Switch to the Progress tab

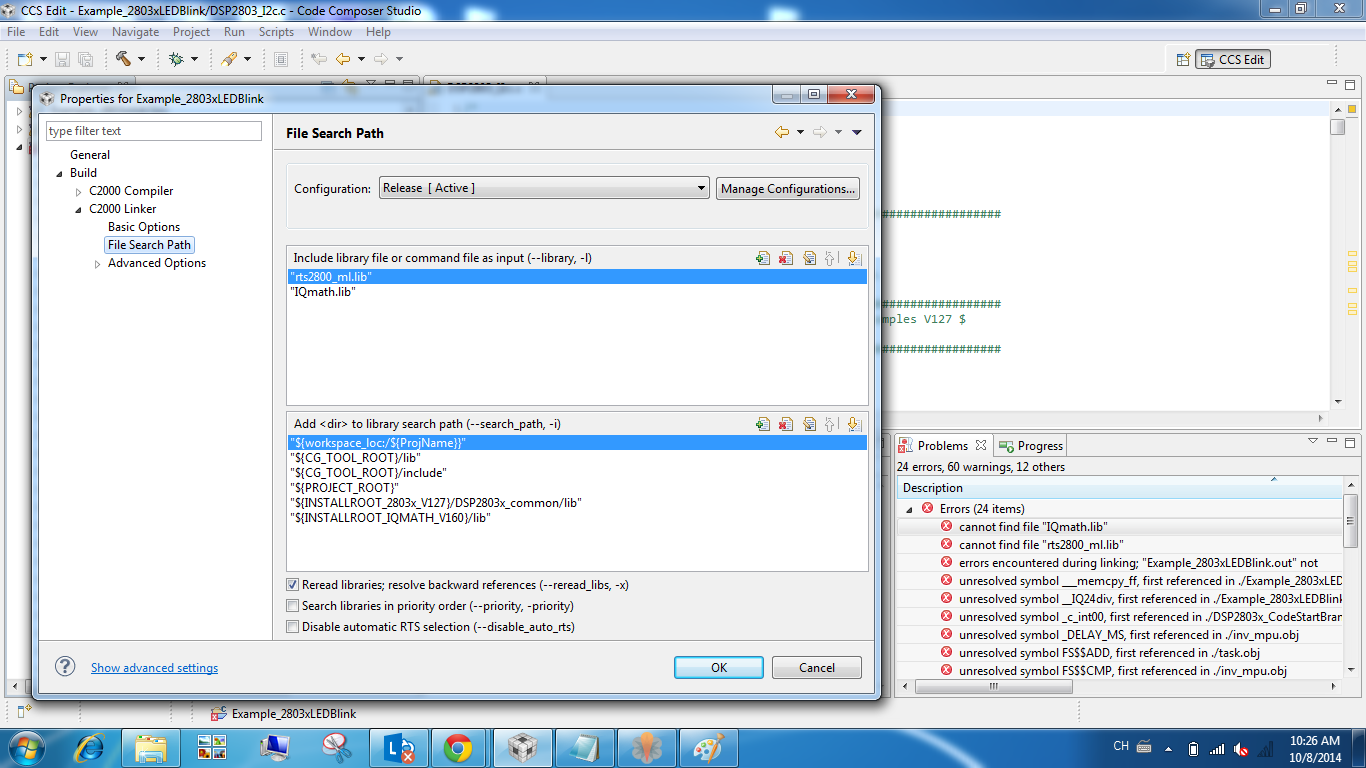(x=1030, y=446)
